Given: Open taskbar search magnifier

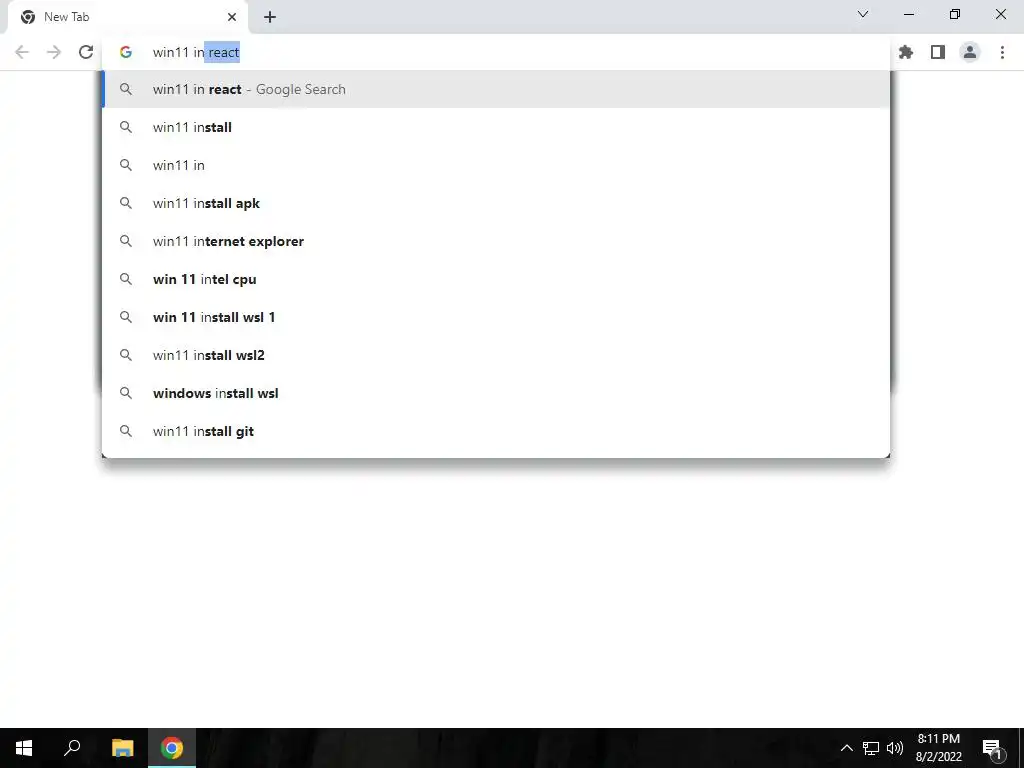Looking at the screenshot, I should pos(72,748).
